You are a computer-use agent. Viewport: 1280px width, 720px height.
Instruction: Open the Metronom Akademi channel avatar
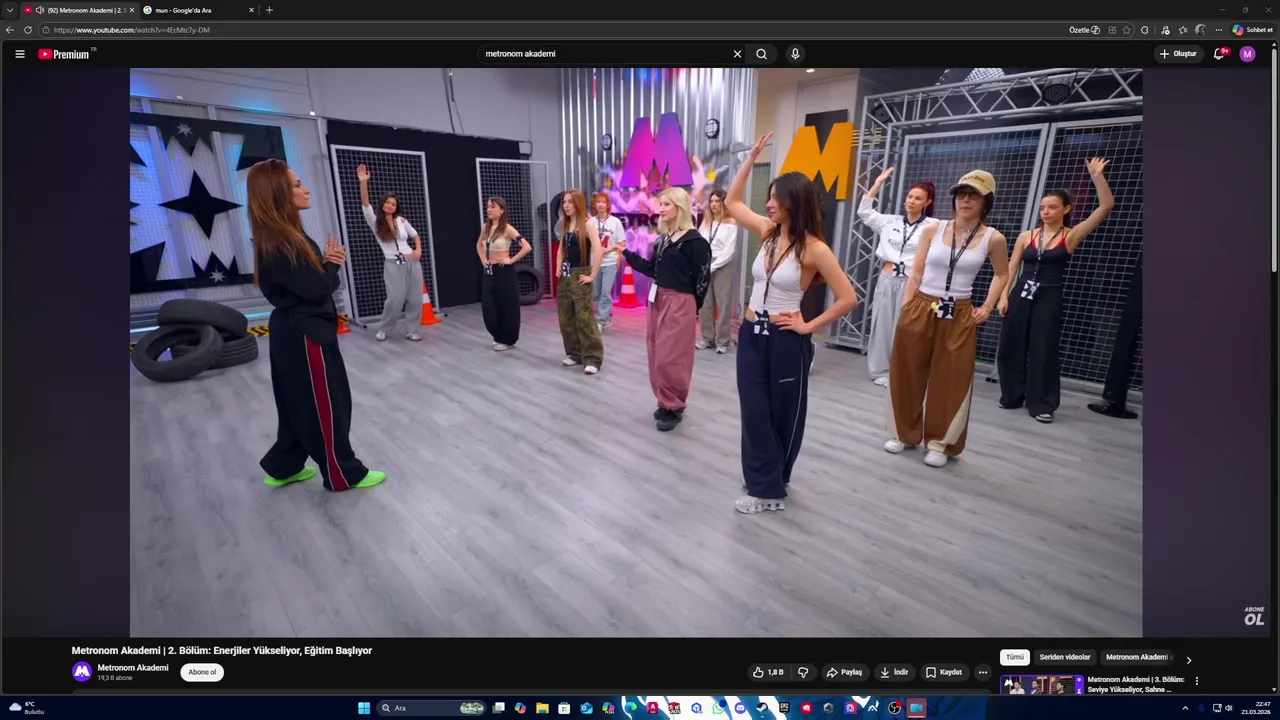[x=82, y=672]
